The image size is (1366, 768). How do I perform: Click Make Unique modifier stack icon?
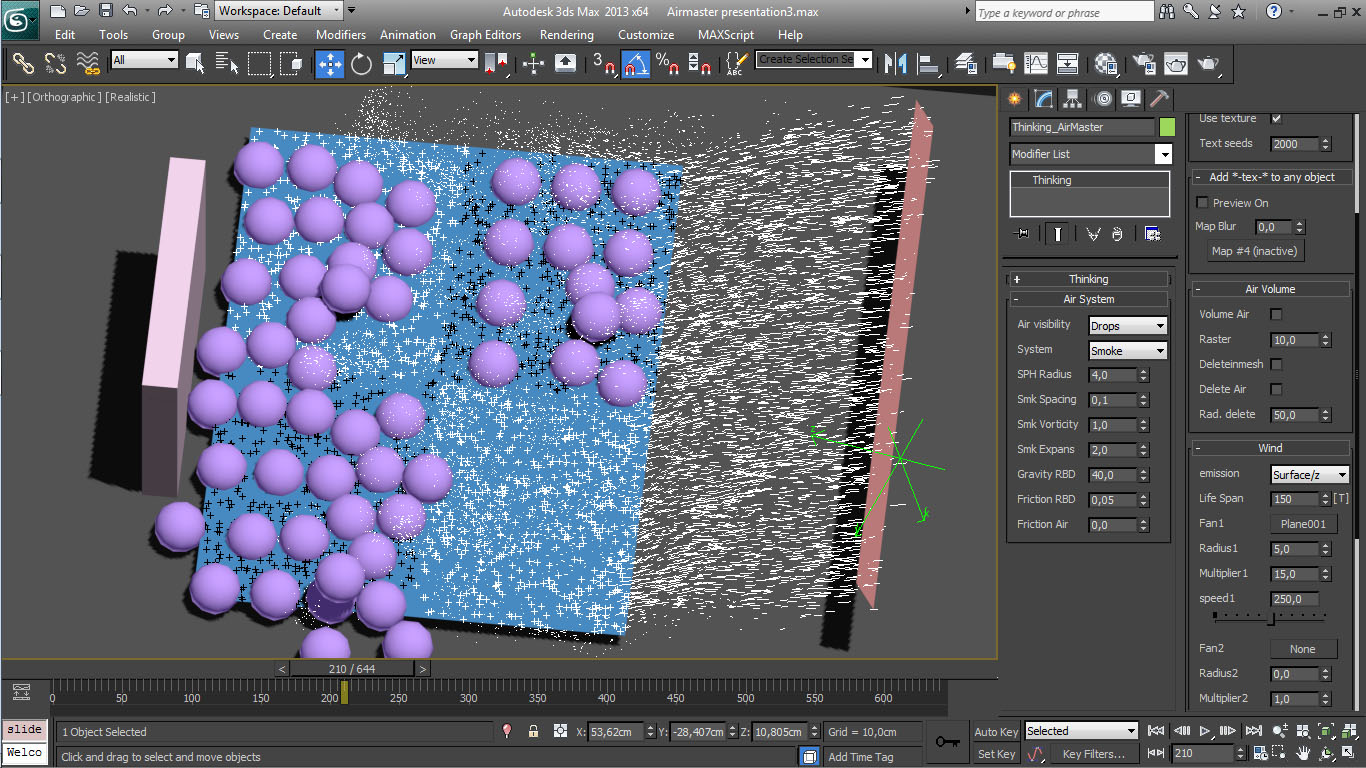click(1092, 234)
